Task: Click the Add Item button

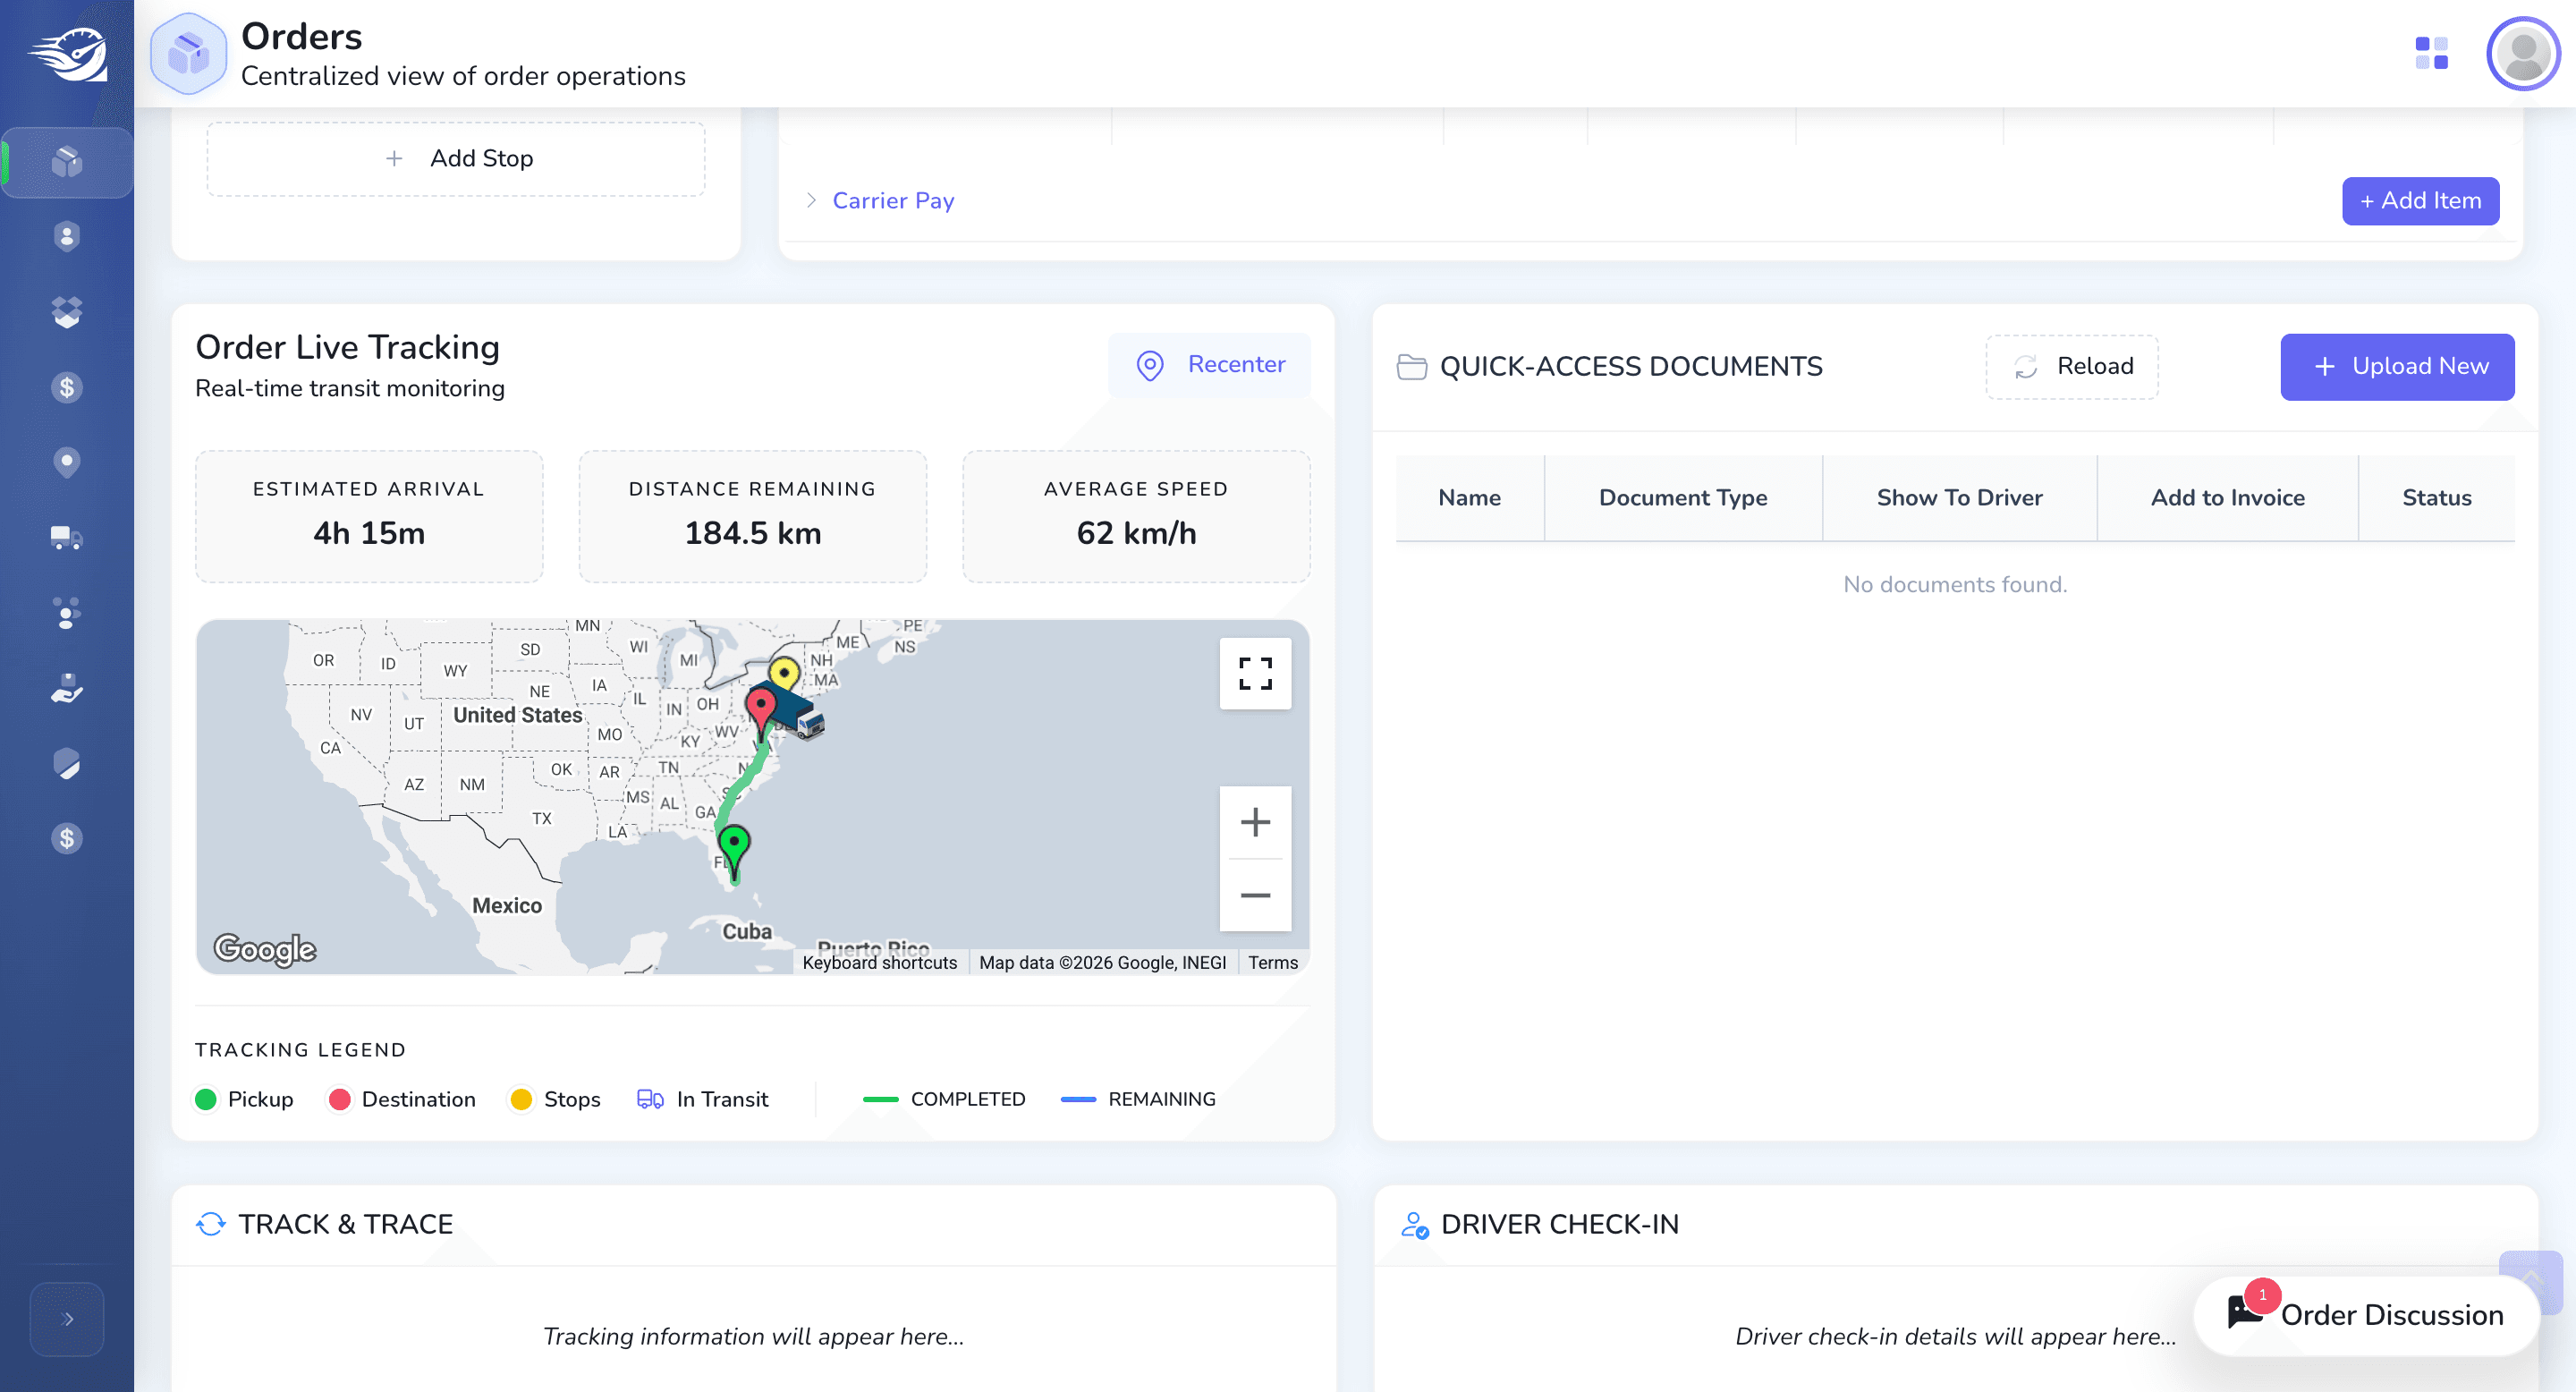Action: coord(2420,201)
